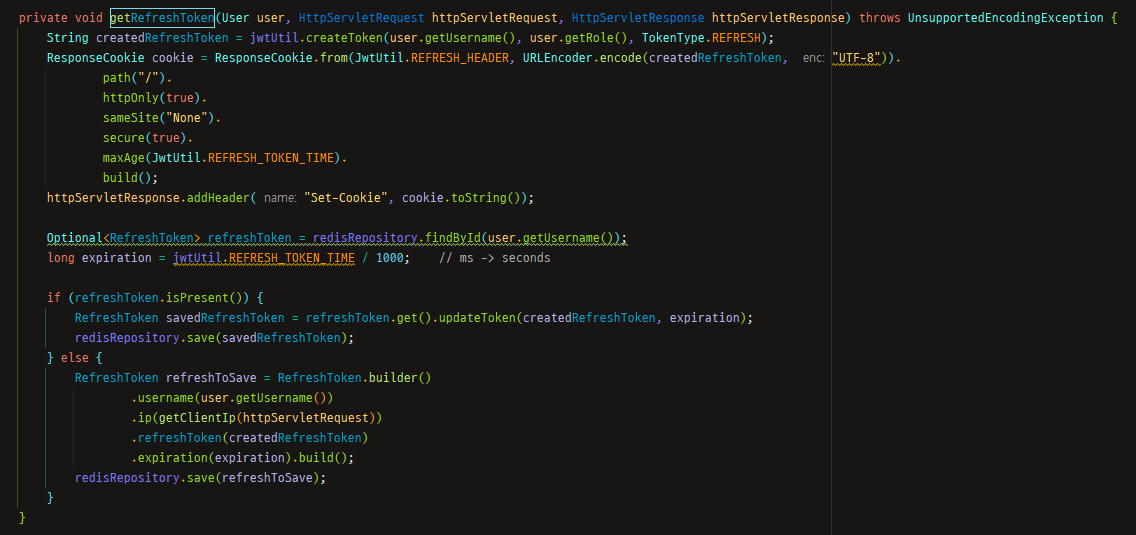Viewport: 1136px width, 535px height.
Task: Click the cookie.toString() call
Action: pos(461,197)
